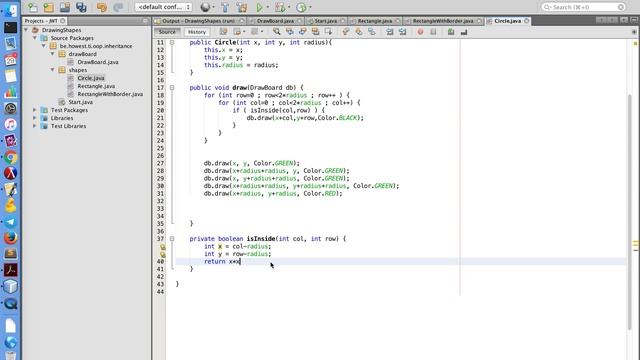
Task: Click Find Next Occurrence editor icon
Action: coord(302,32)
